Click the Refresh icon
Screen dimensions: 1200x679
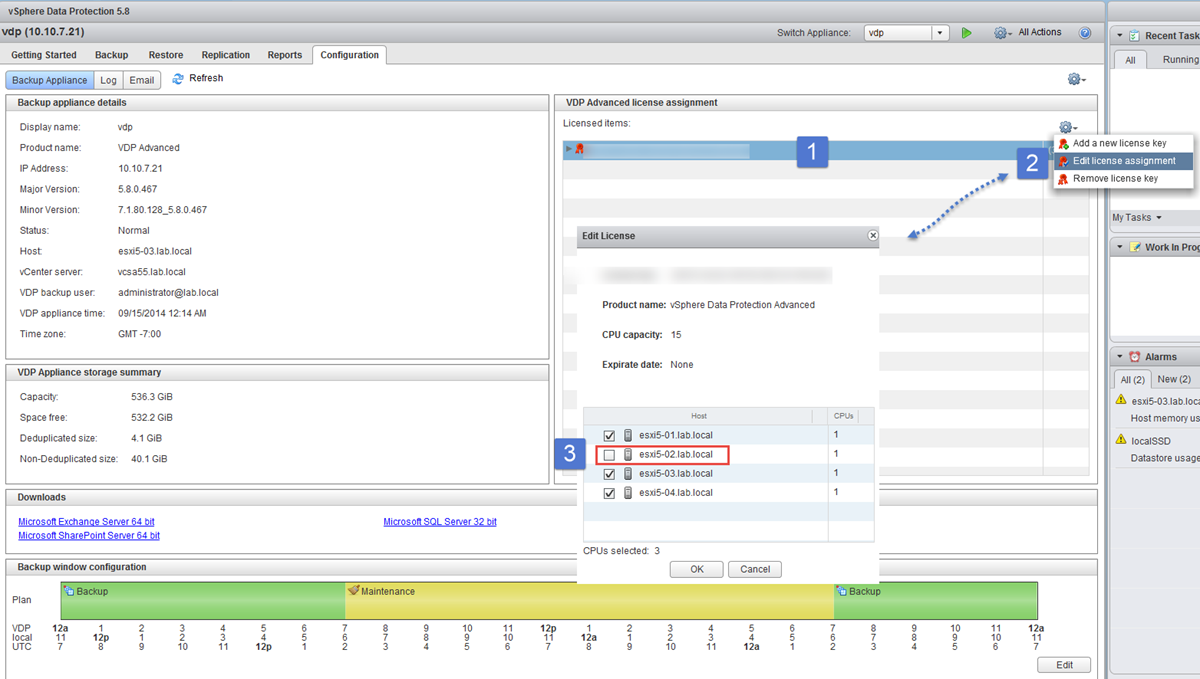pyautogui.click(x=178, y=79)
